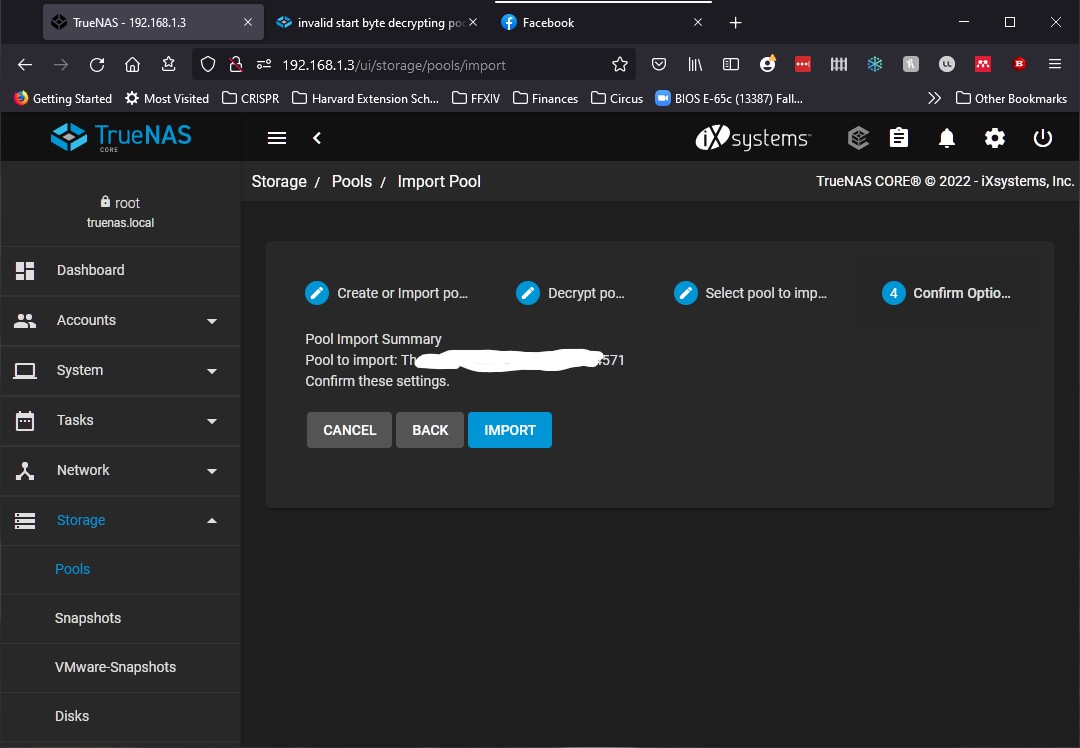The width and height of the screenshot is (1080, 748).
Task: Switch to the invalid start byte tab
Action: [375, 23]
